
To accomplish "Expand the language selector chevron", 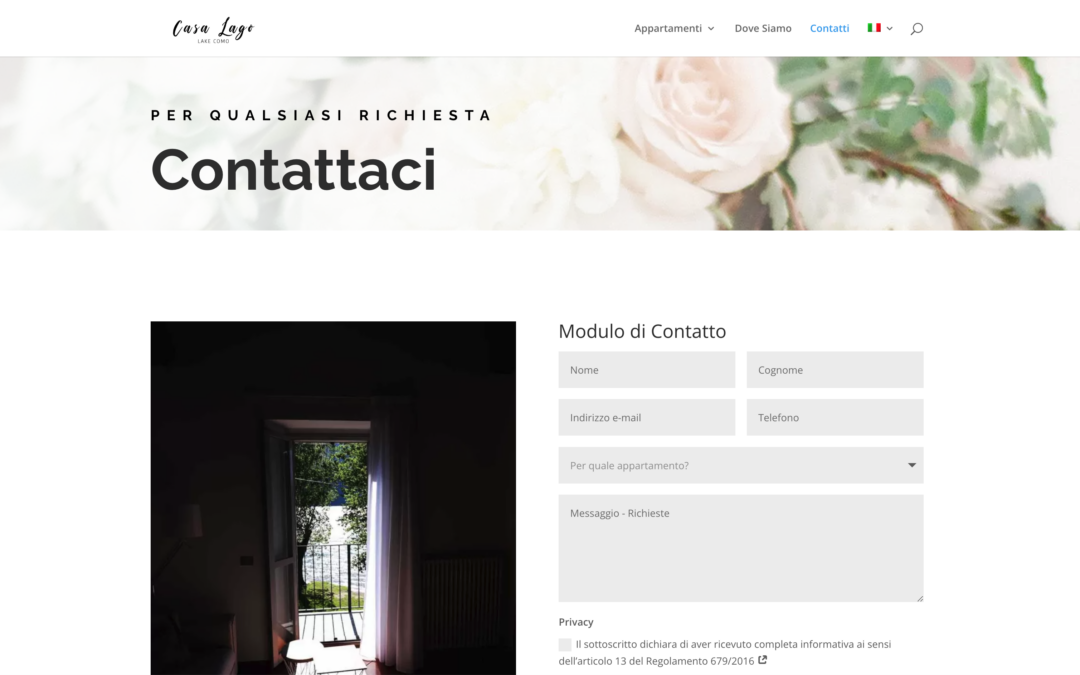I will [x=889, y=28].
